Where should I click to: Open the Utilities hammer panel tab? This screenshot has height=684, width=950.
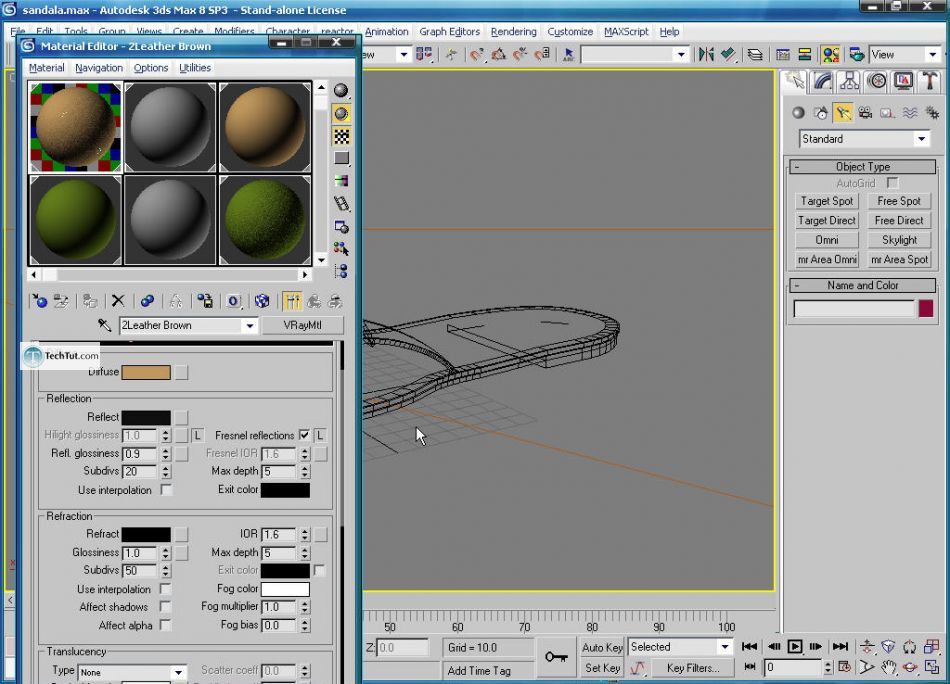pyautogui.click(x=930, y=81)
